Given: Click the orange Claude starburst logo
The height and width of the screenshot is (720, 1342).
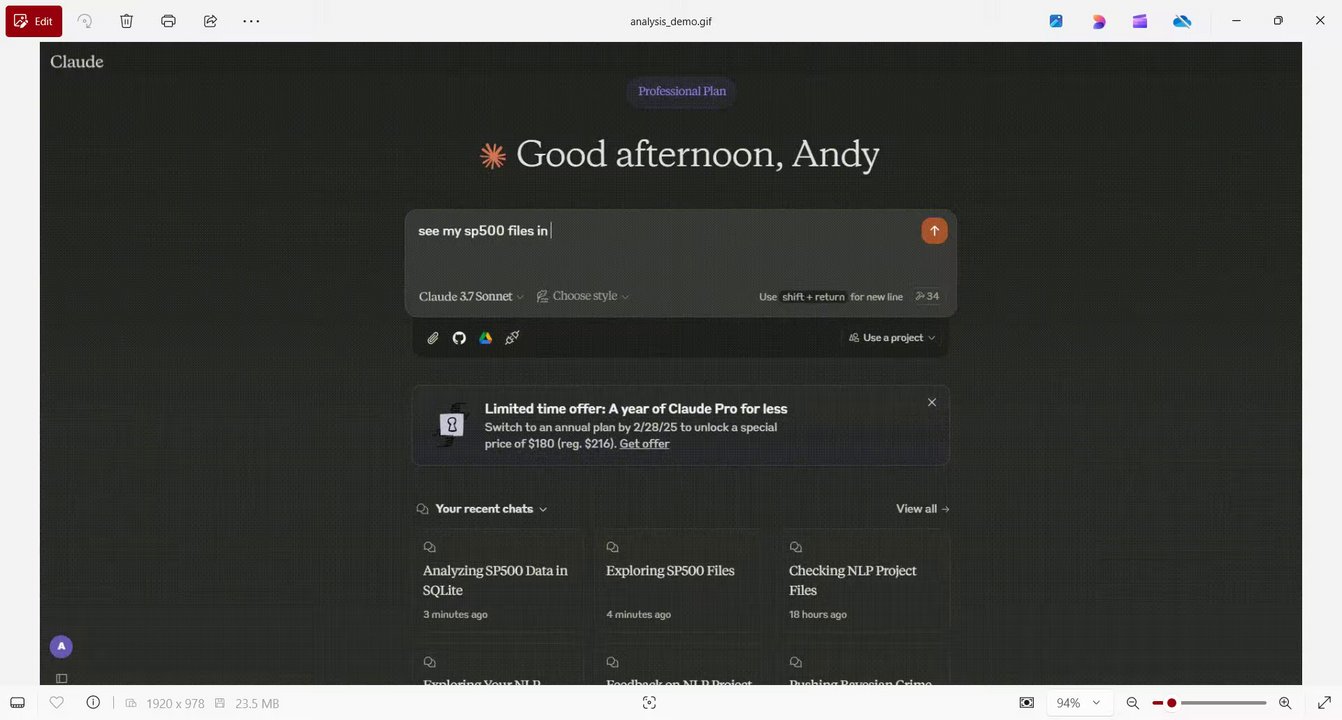Looking at the screenshot, I should point(493,155).
